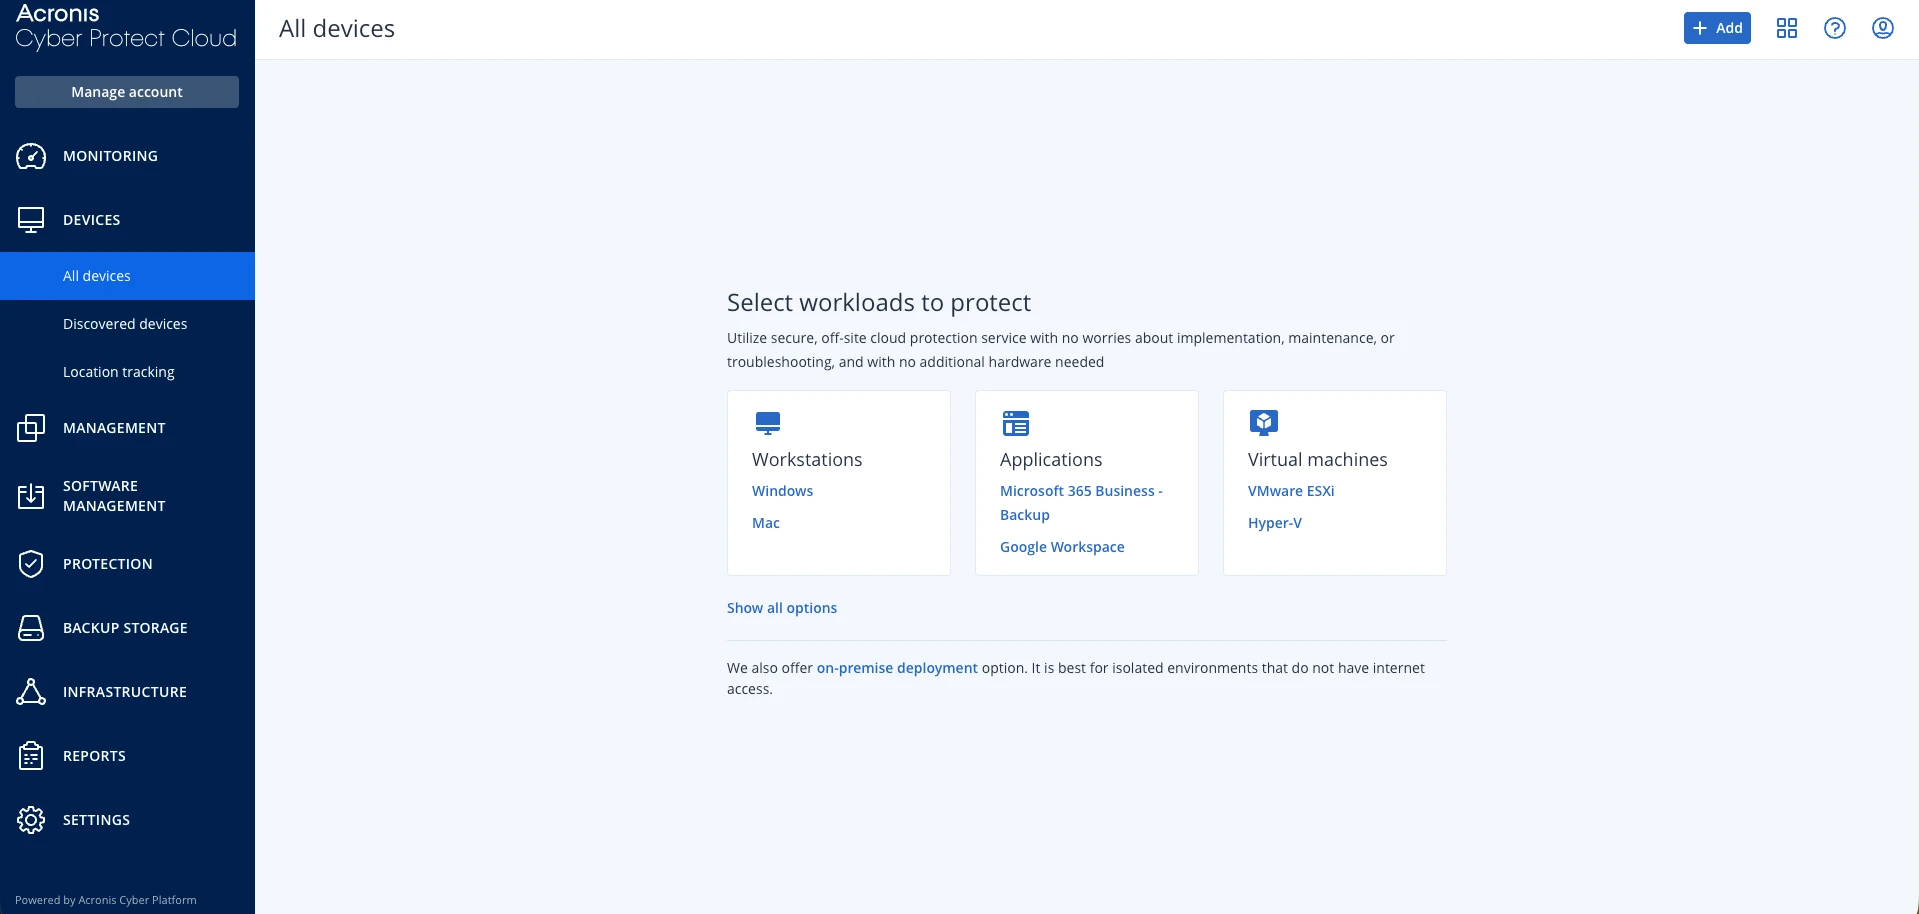
Task: Open the MANAGEMENT menu section
Action: click(x=127, y=428)
